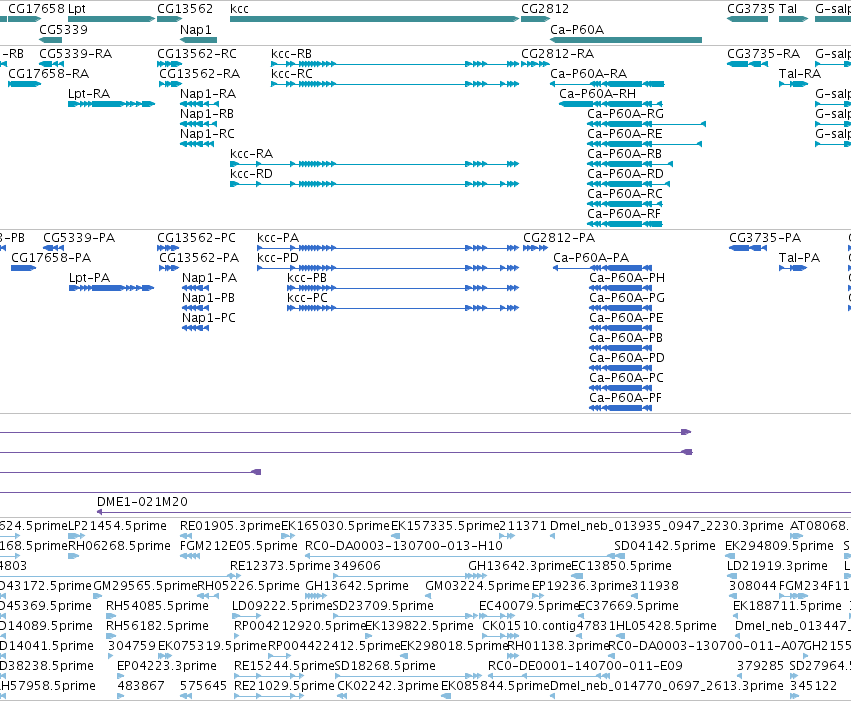This screenshot has height=701, width=851.
Task: Select transcript kcc-RB
Action: click(x=291, y=54)
